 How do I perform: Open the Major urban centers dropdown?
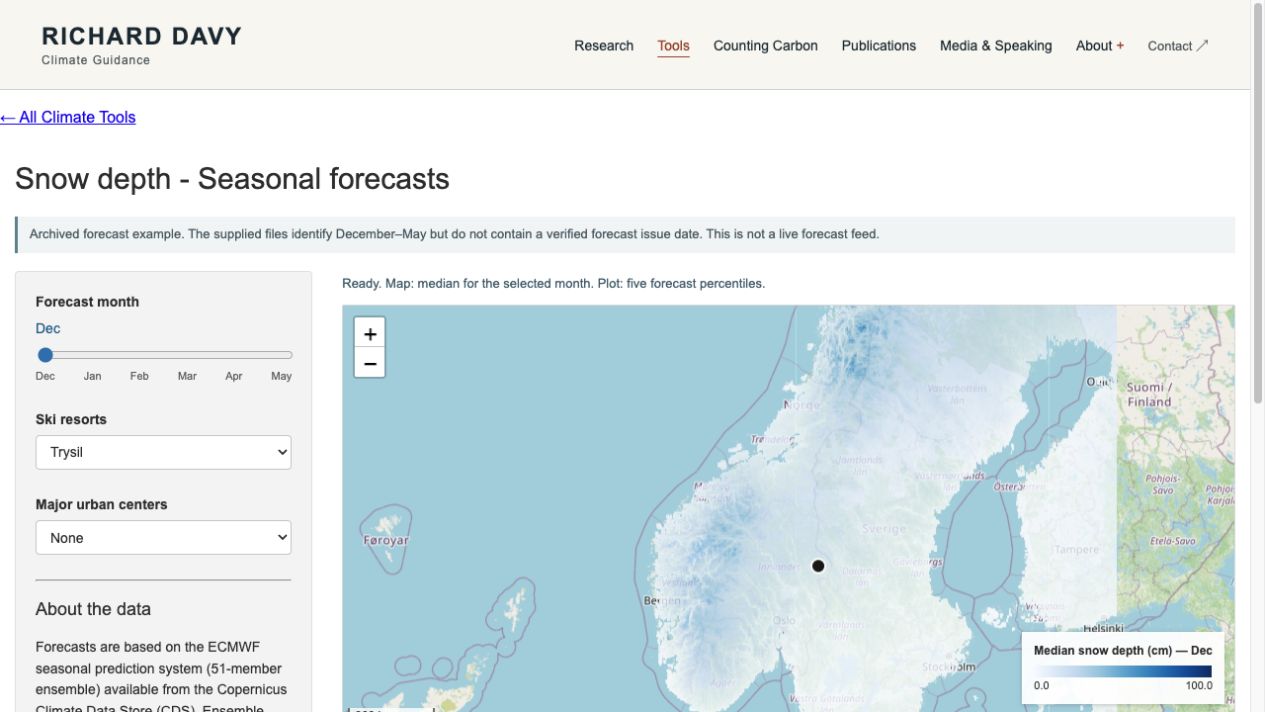coord(163,537)
